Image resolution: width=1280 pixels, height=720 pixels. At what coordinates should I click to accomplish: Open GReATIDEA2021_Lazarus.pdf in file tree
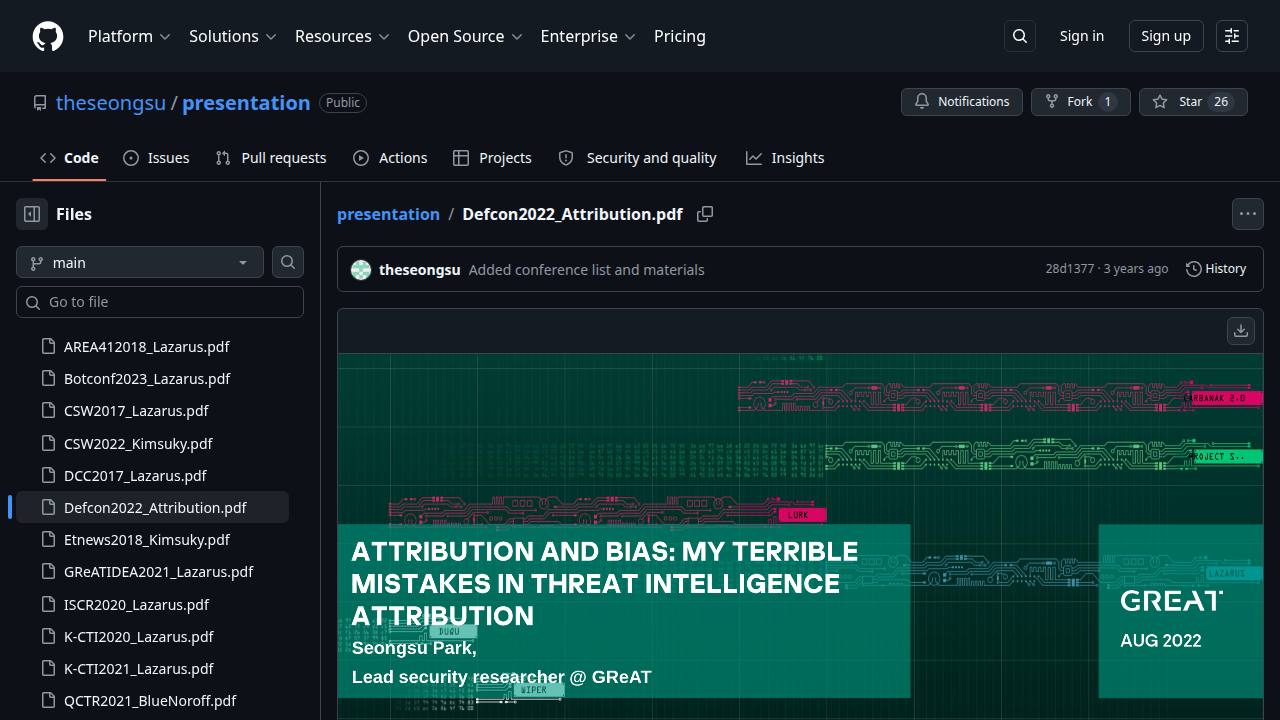tap(158, 572)
